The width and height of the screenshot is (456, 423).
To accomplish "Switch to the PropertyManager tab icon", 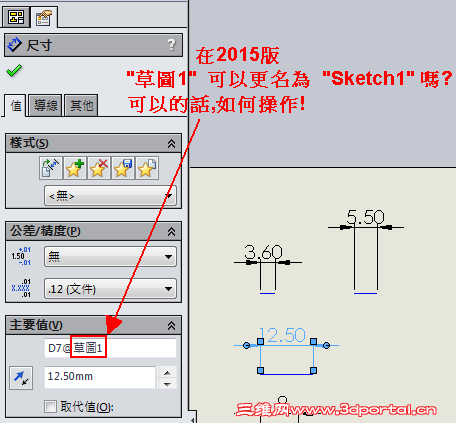I will (44, 17).
